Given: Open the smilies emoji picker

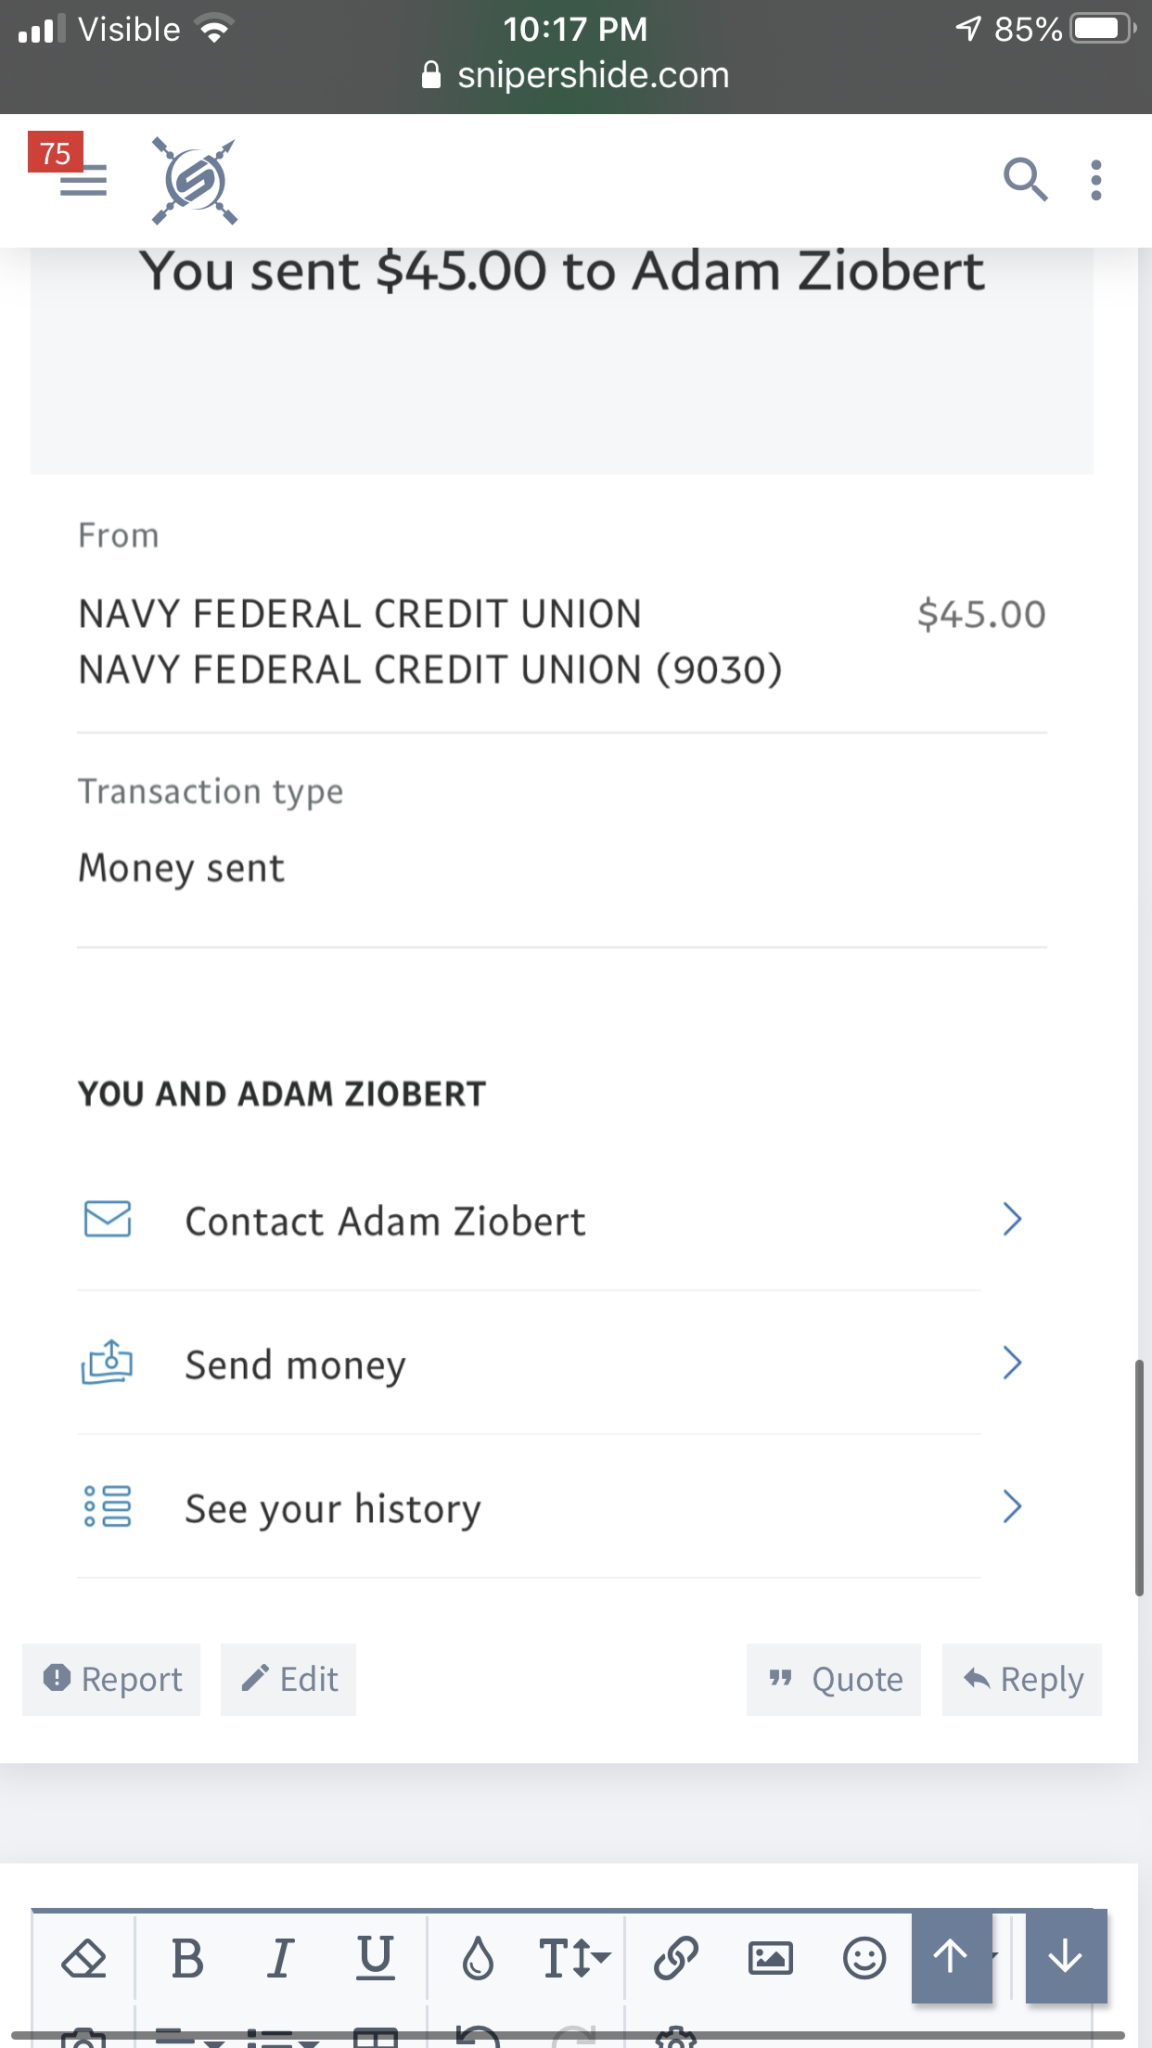Looking at the screenshot, I should click(x=864, y=1958).
